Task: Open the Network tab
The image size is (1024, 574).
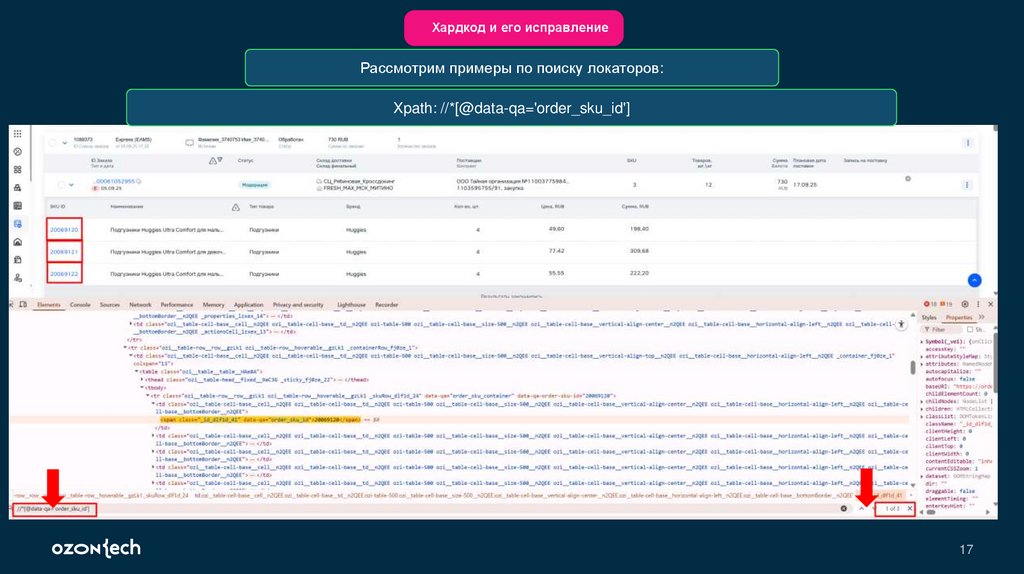Action: tap(140, 304)
